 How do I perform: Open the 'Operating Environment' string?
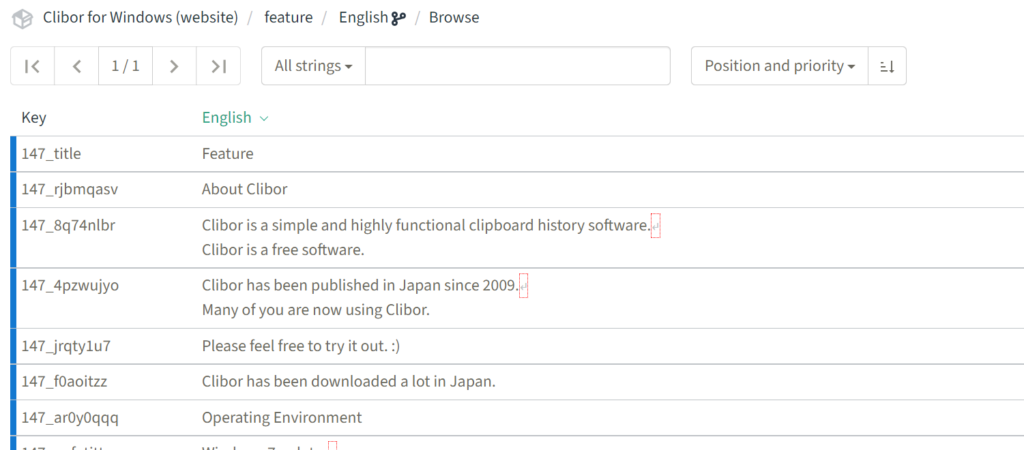pos(282,417)
